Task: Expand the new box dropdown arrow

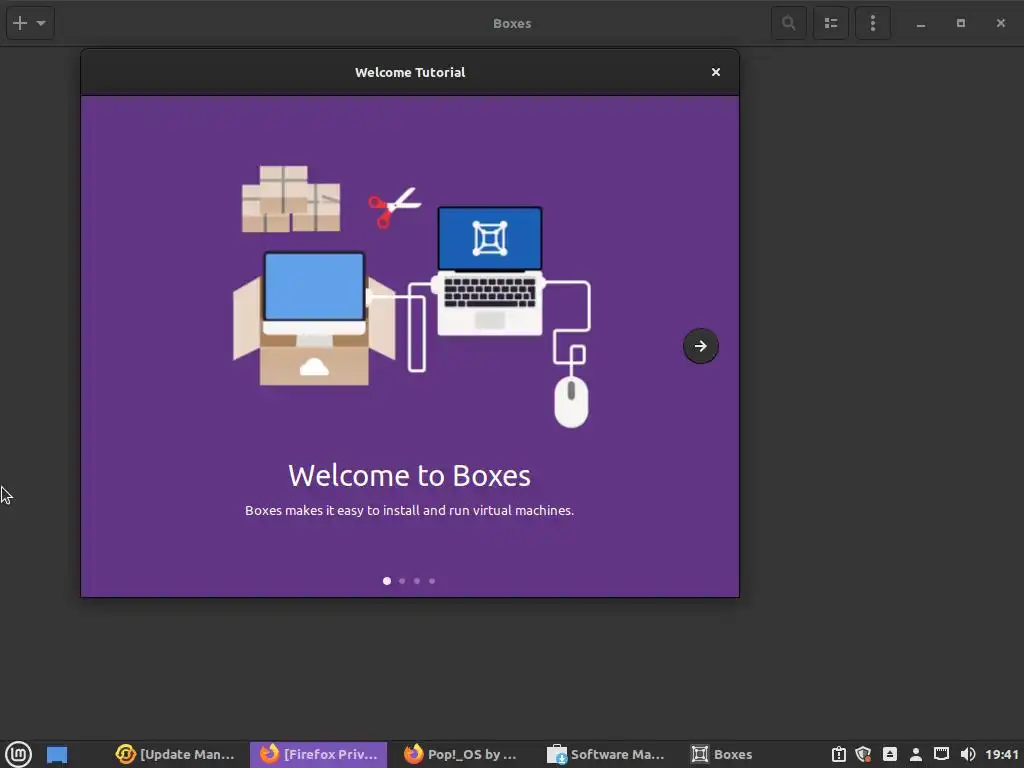Action: tap(41, 24)
